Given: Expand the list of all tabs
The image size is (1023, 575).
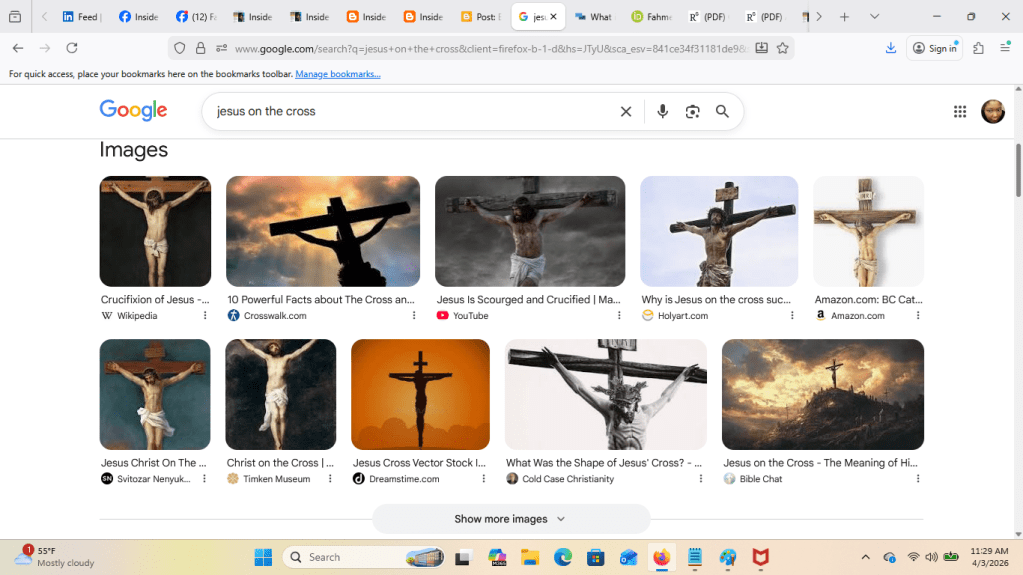Looking at the screenshot, I should pos(874,16).
